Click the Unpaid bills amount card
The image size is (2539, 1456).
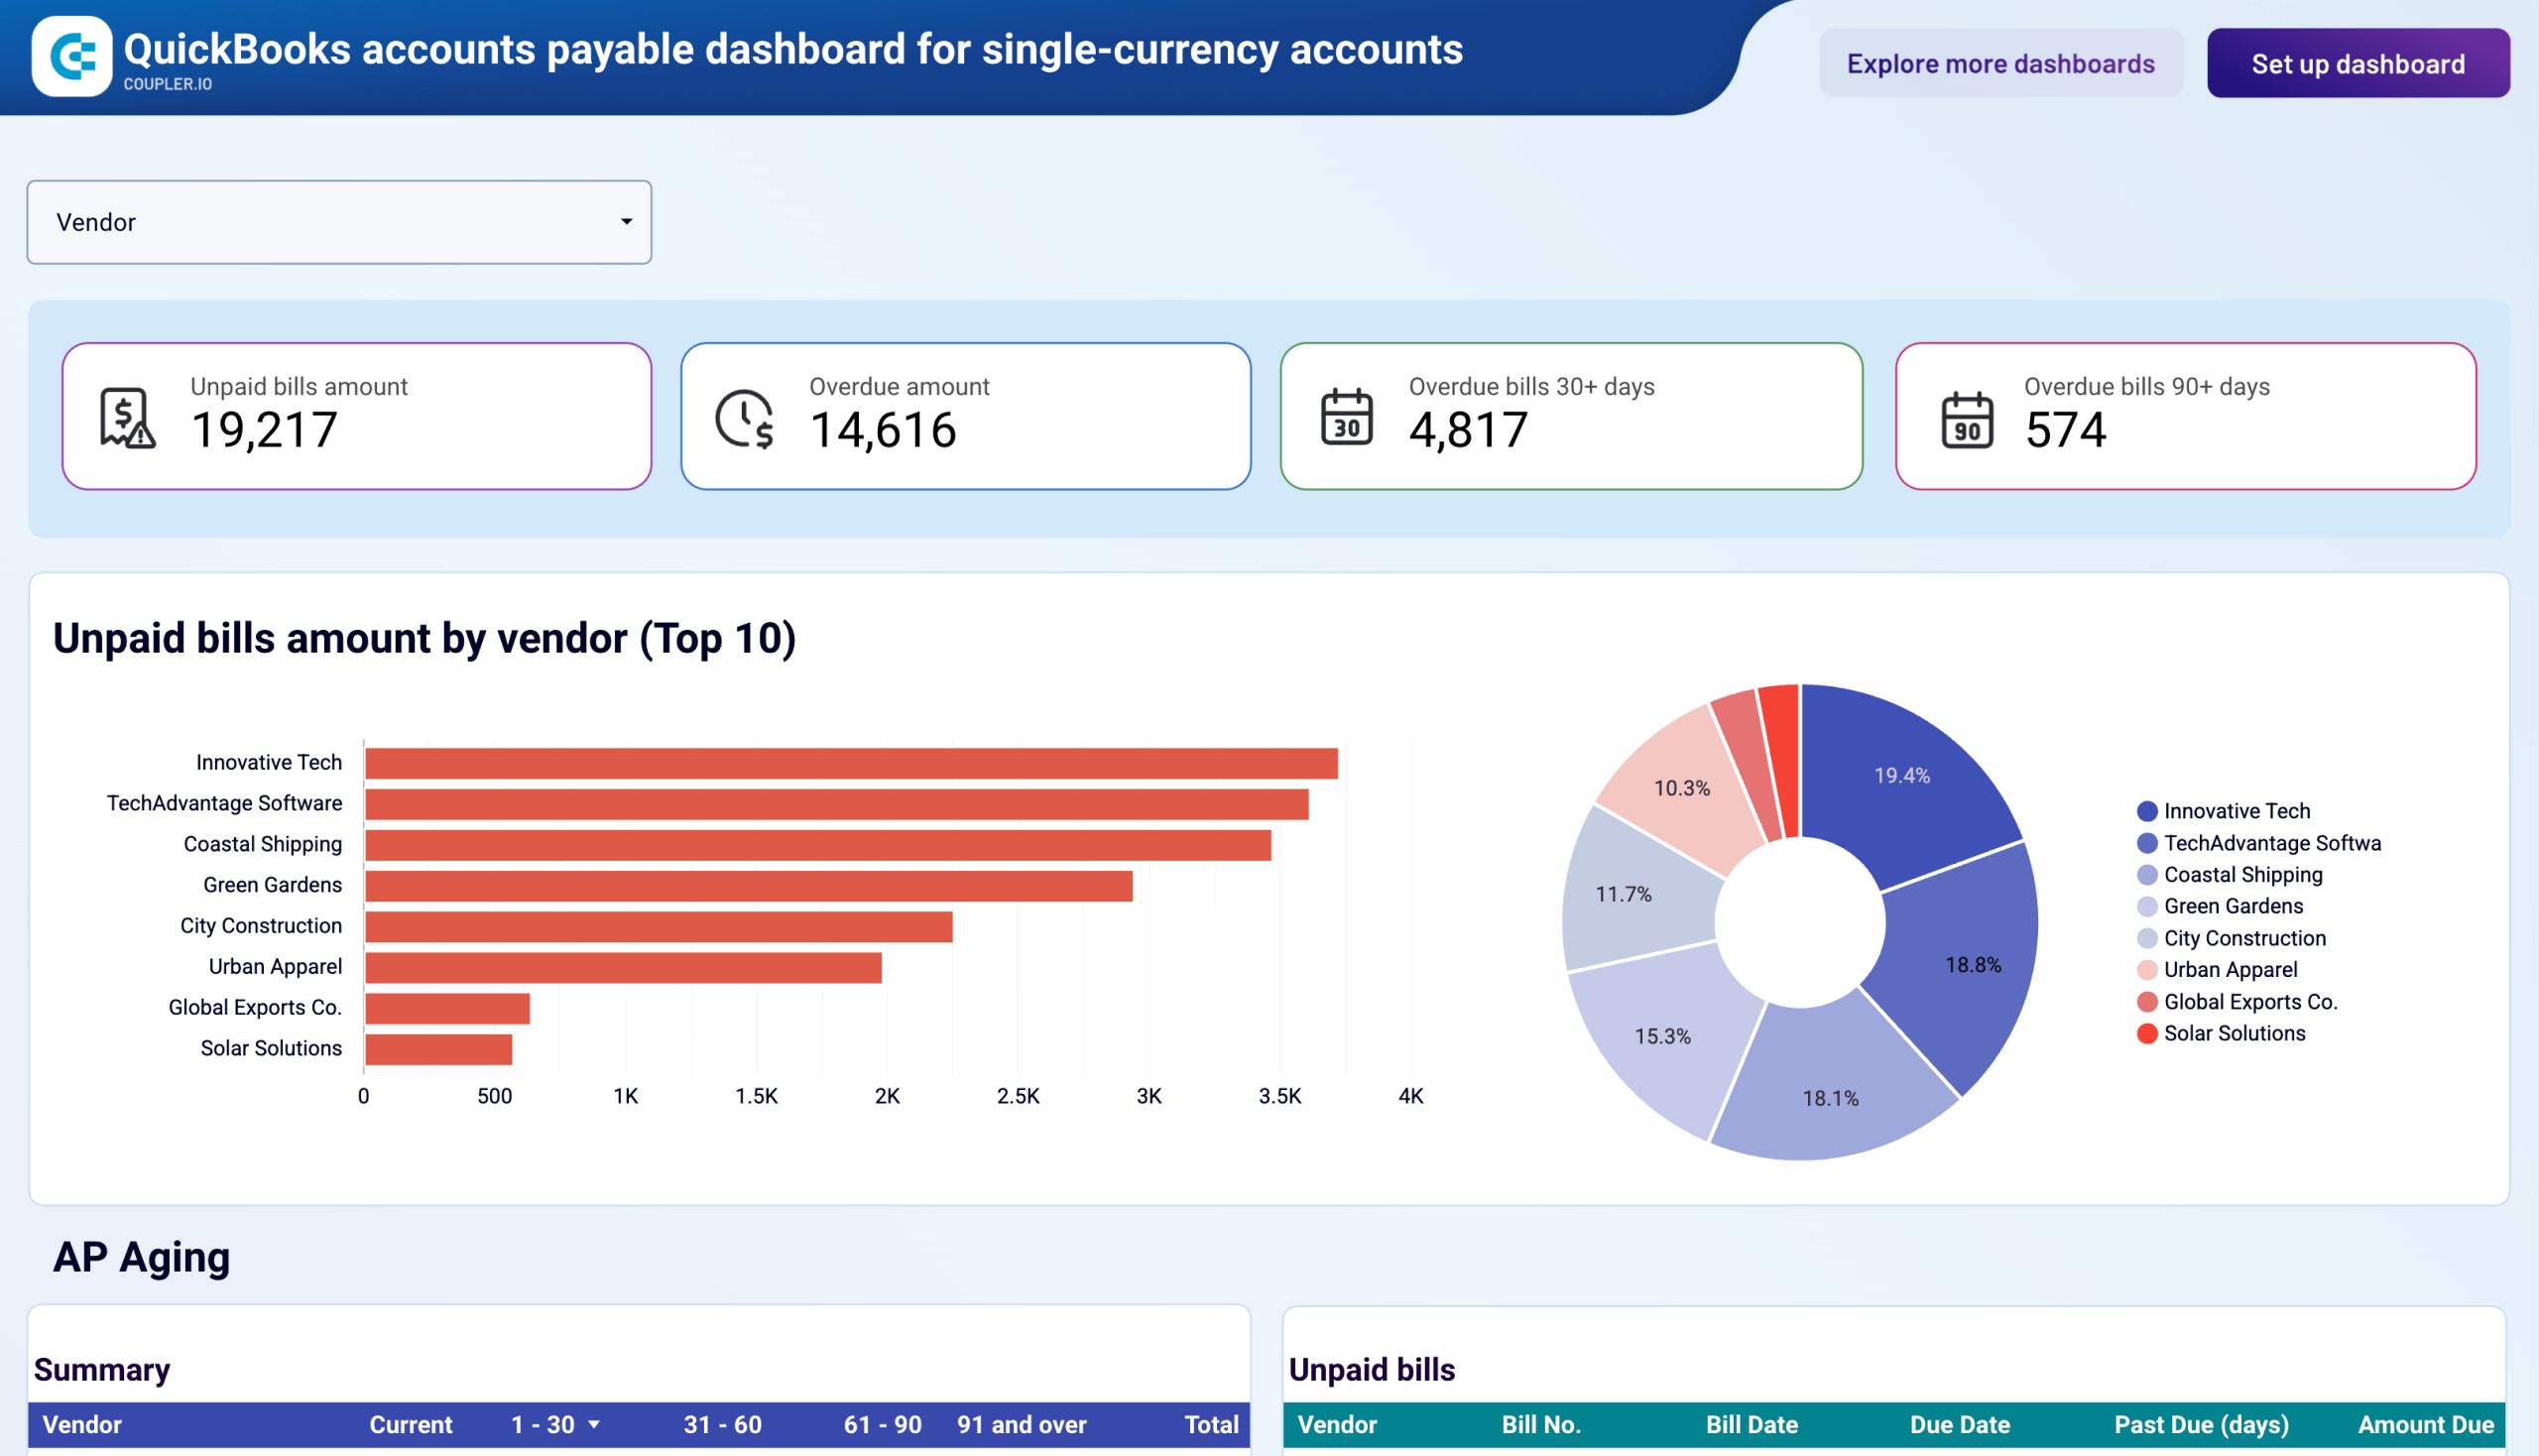coord(357,414)
